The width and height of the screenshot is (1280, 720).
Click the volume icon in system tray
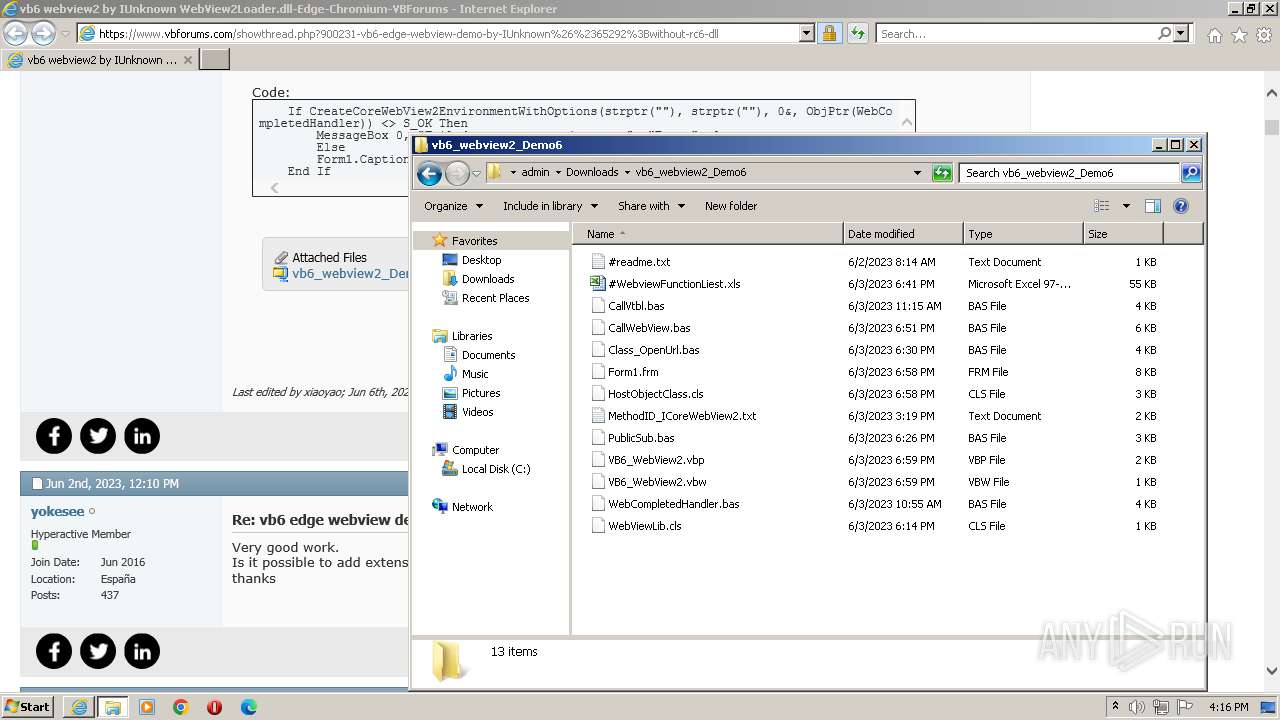pos(1138,706)
